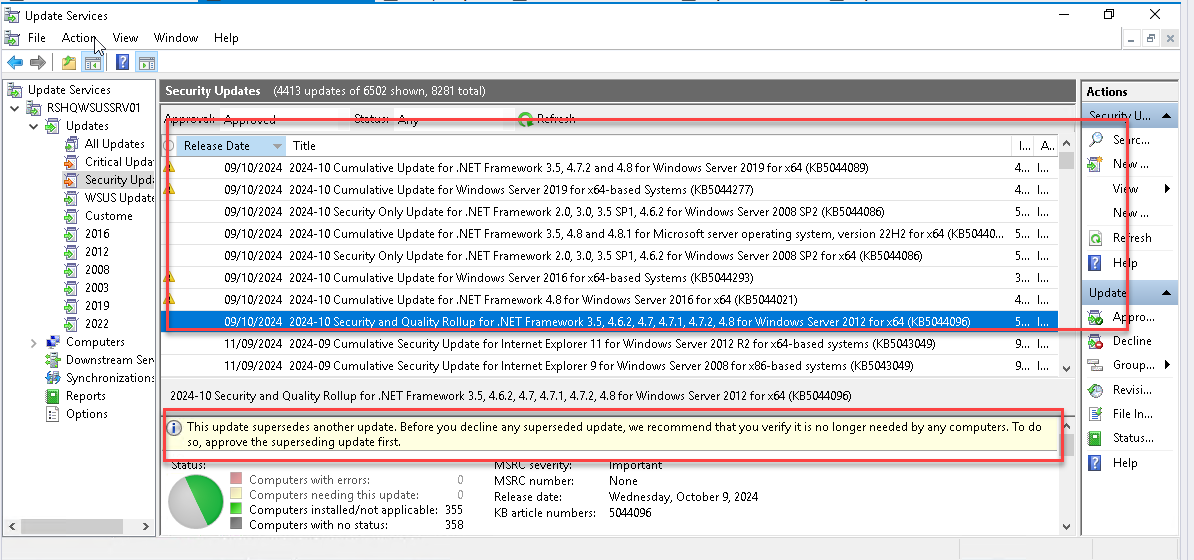This screenshot has height=560, width=1194.
Task: Open the View menu
Action: (x=125, y=37)
